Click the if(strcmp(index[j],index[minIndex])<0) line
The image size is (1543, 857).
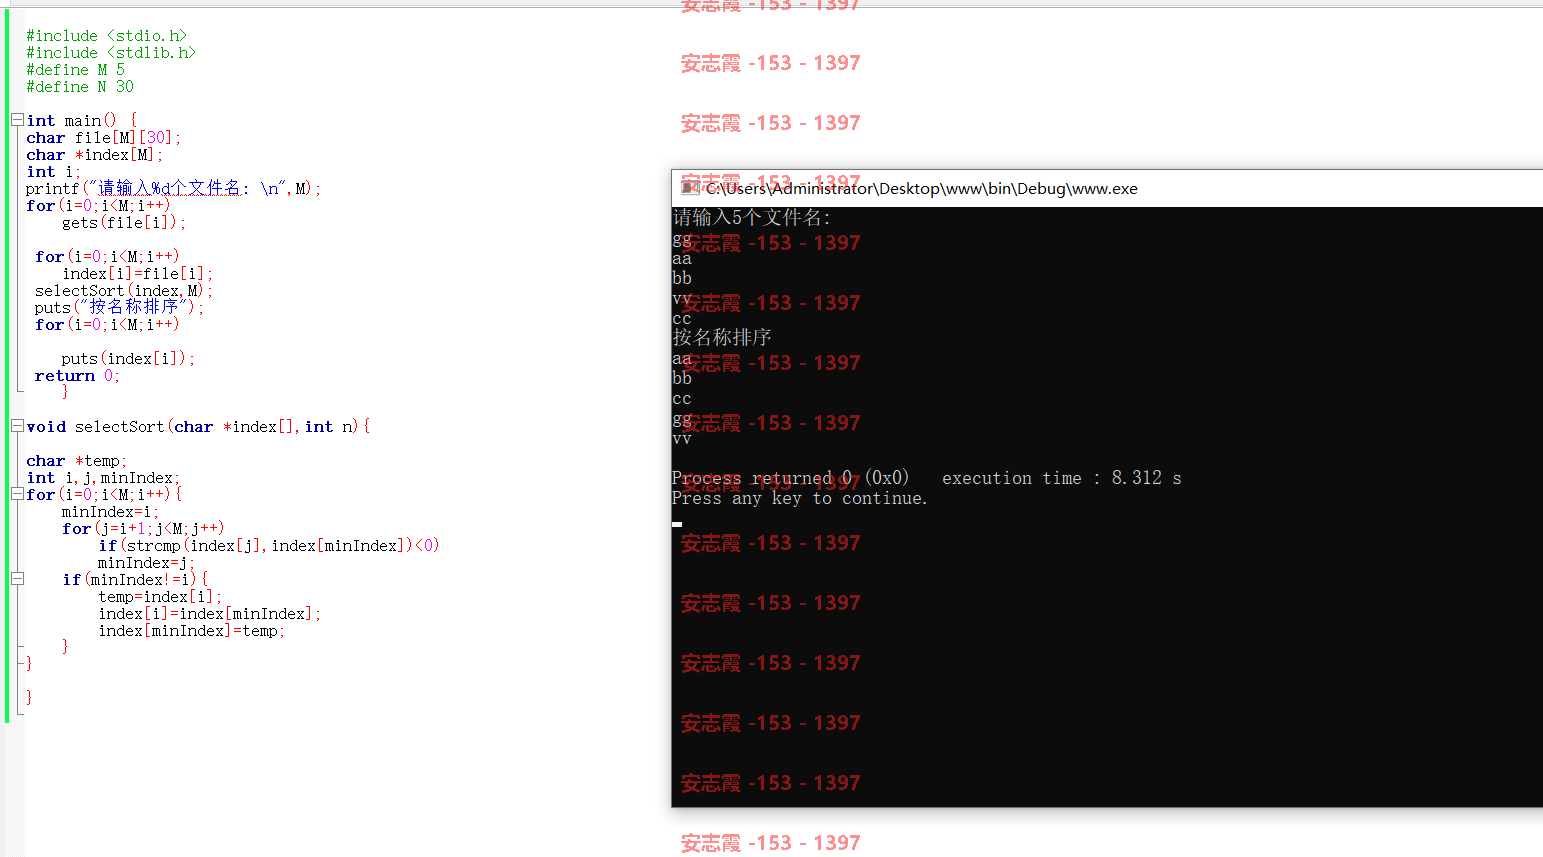click(x=269, y=546)
